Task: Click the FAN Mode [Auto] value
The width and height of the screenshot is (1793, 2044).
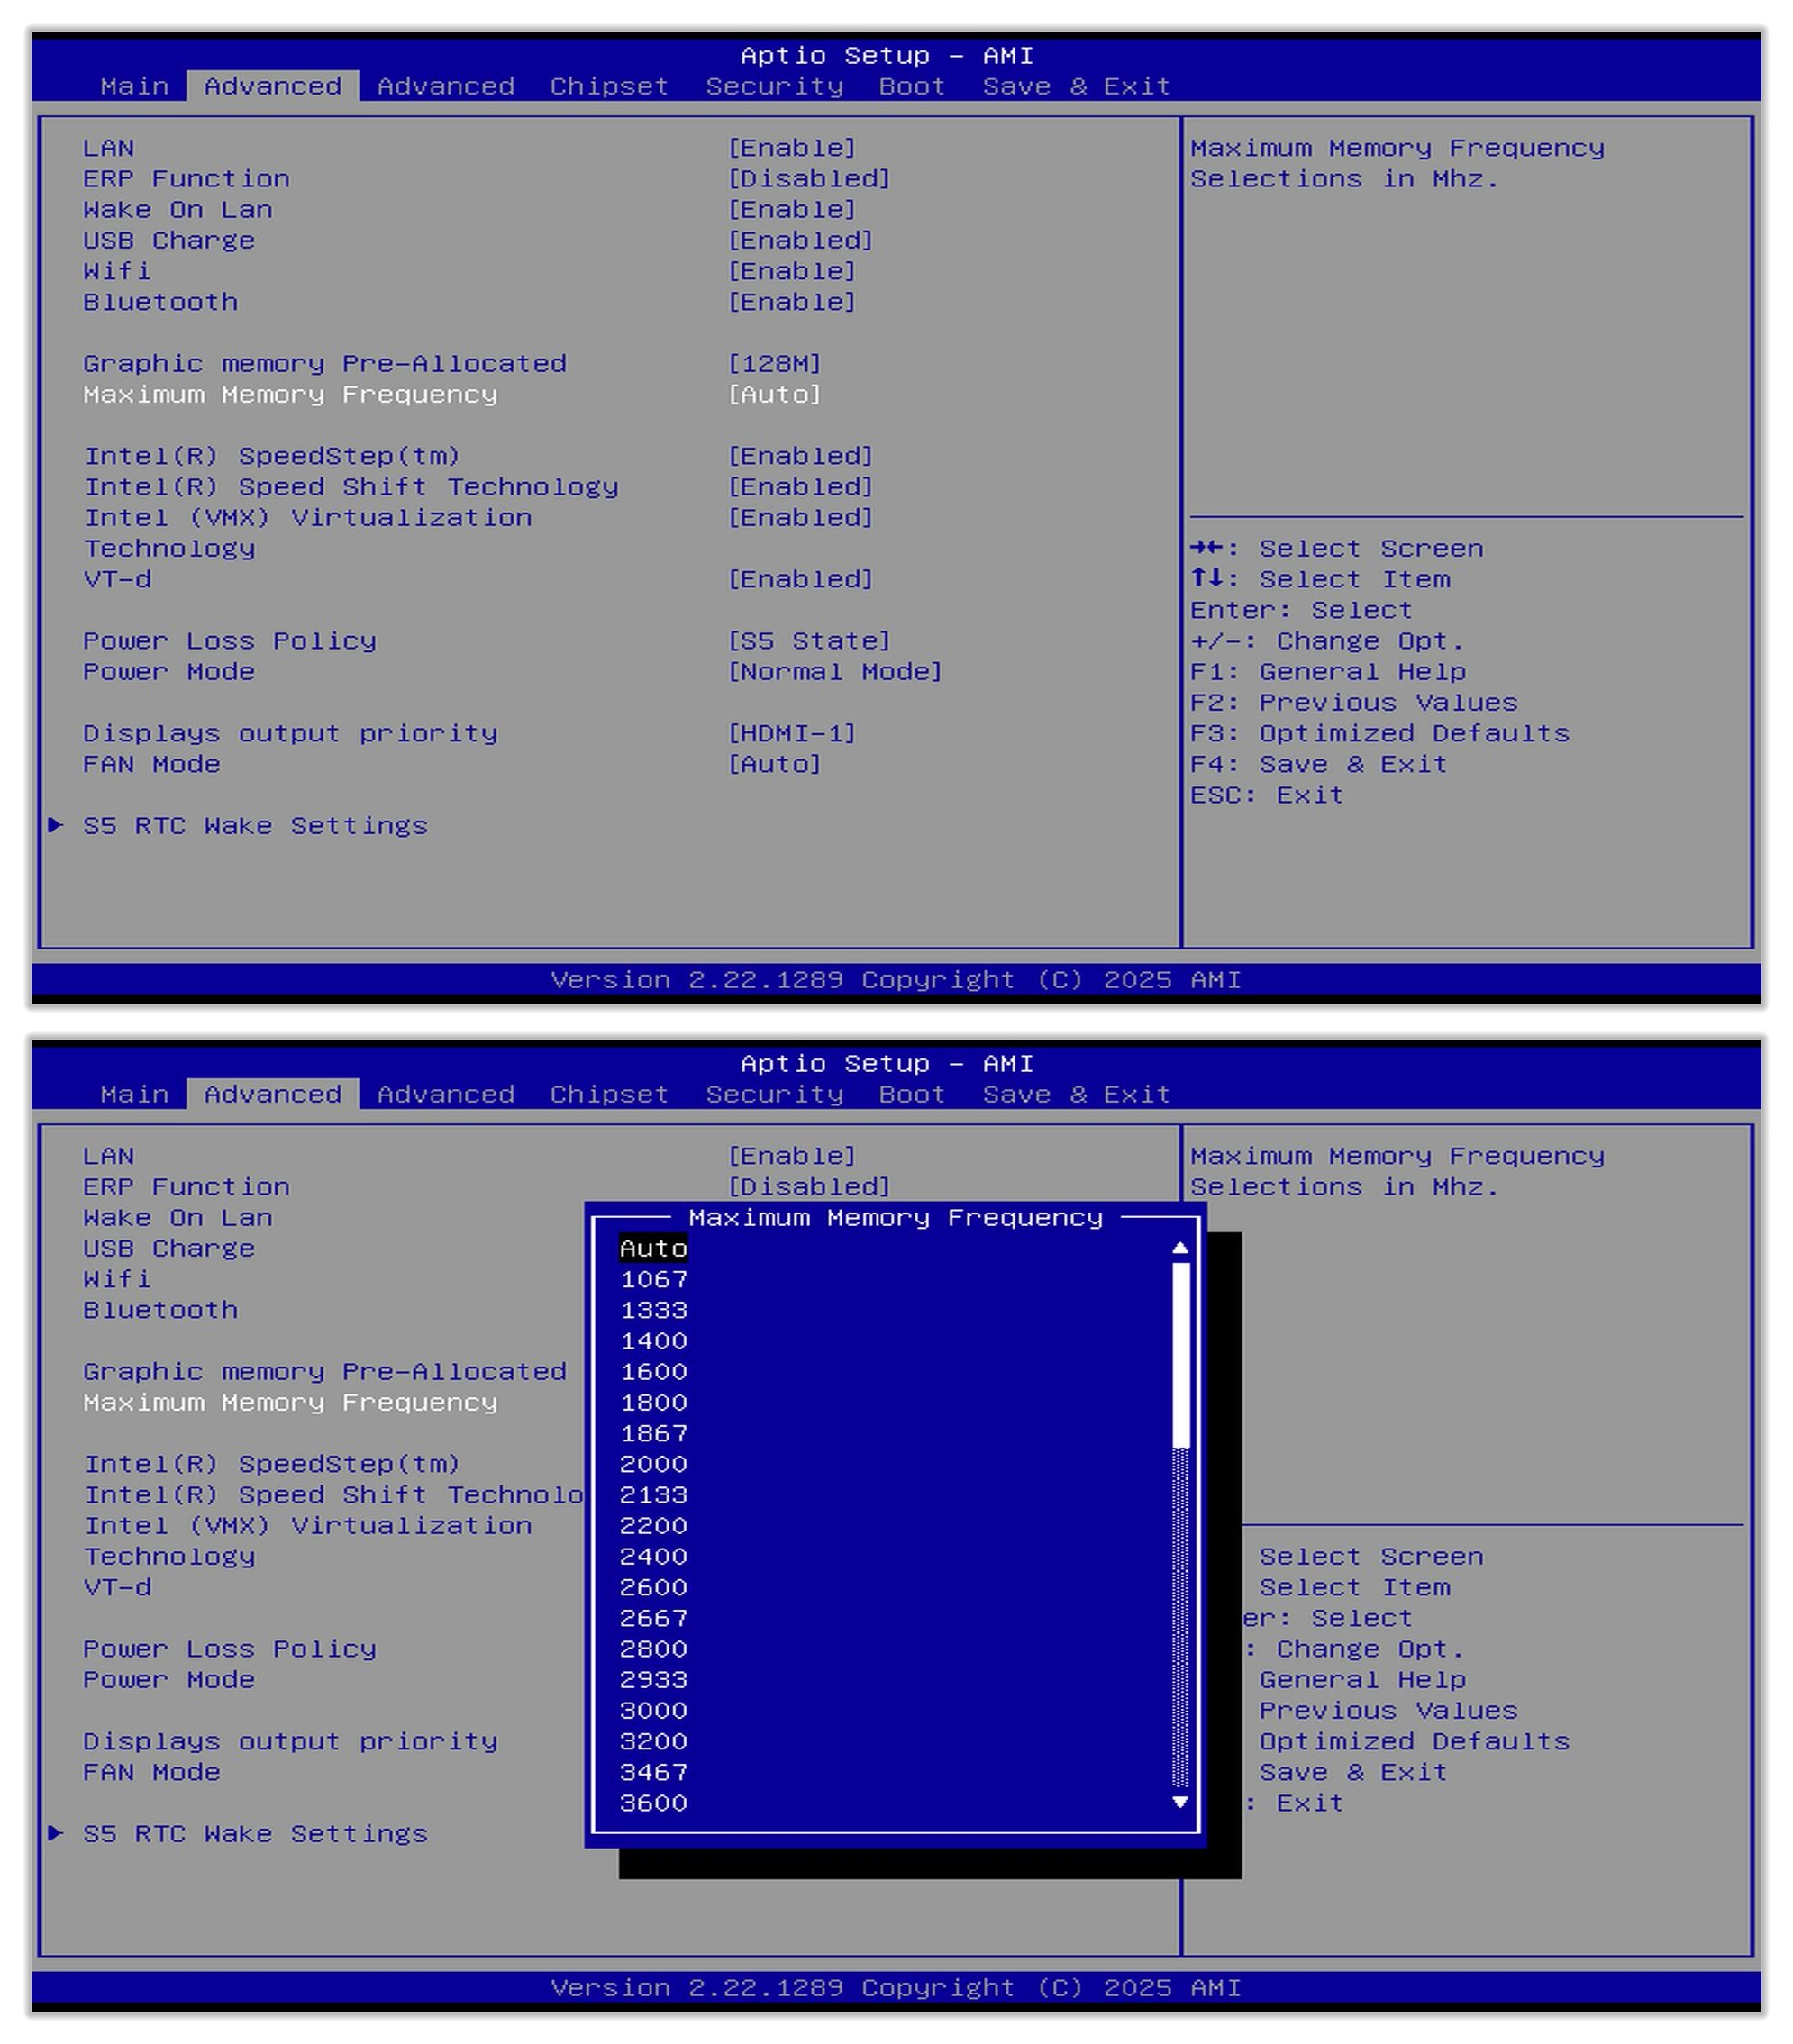Action: pos(773,764)
